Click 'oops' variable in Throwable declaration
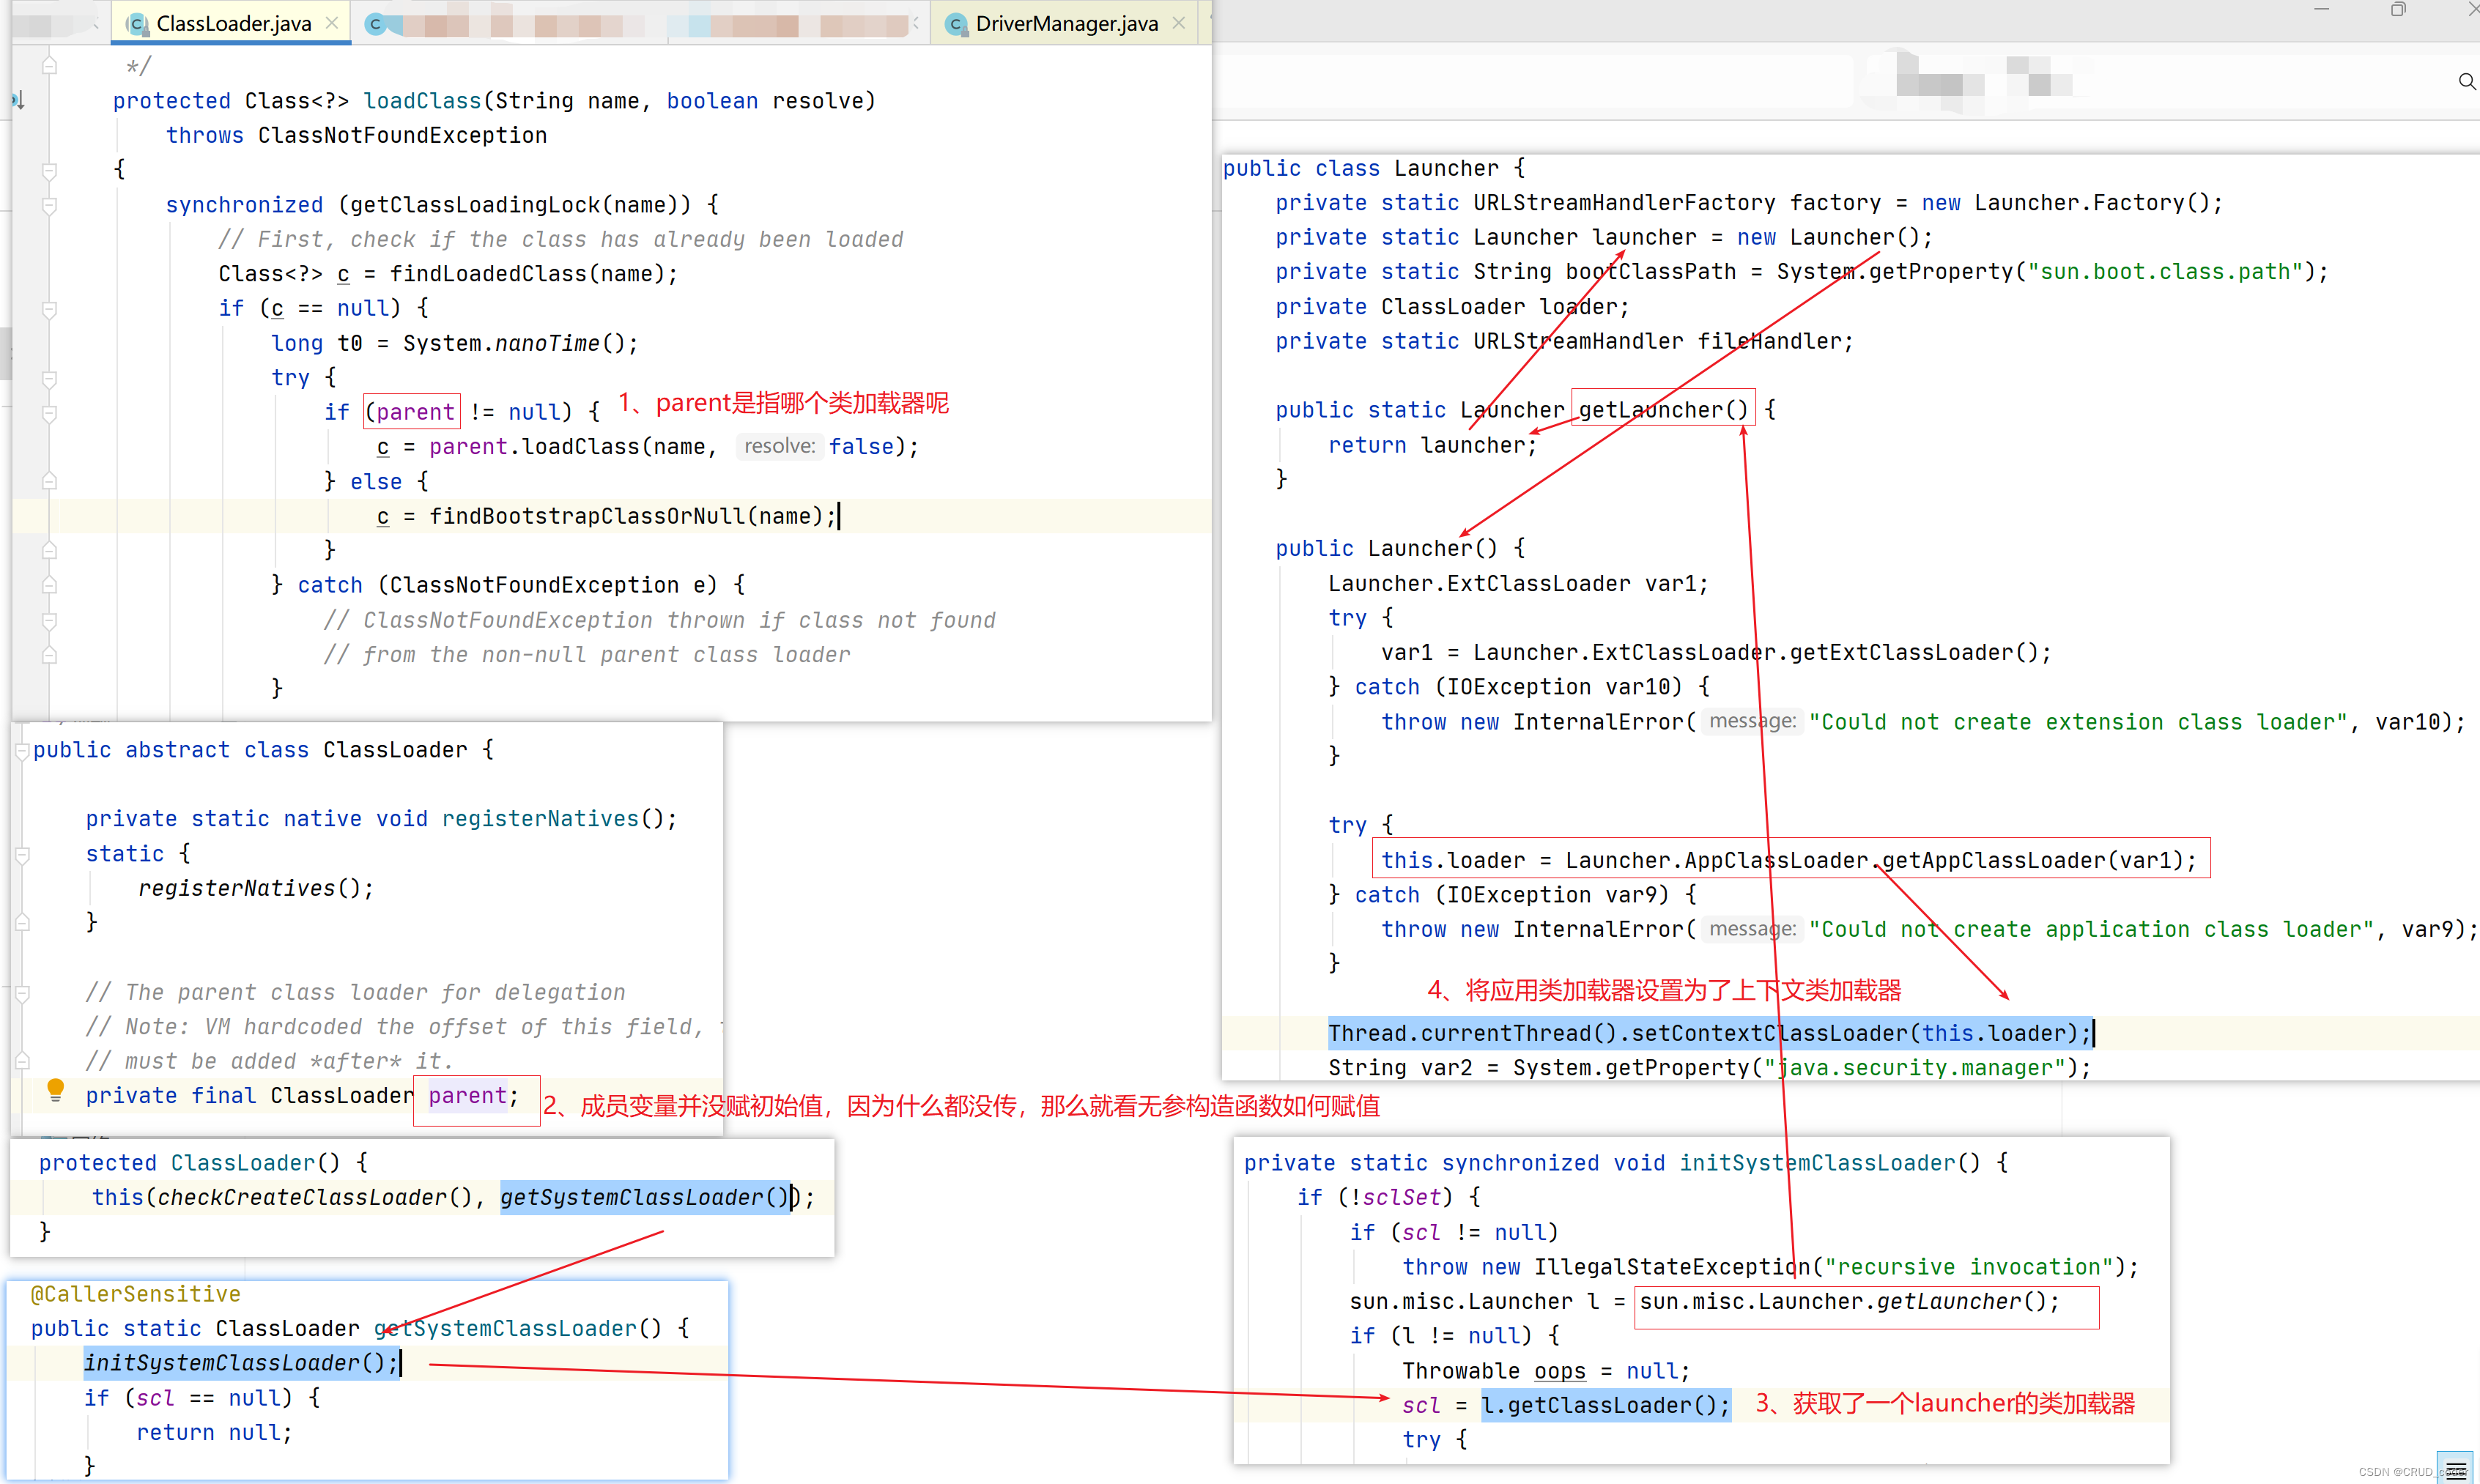This screenshot has height=1484, width=2480. pos(1560,1371)
